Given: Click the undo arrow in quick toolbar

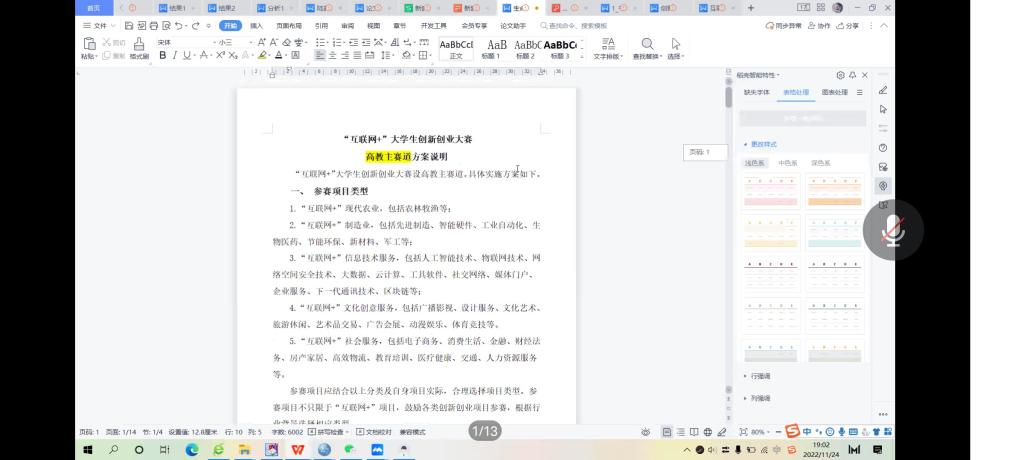Looking at the screenshot, I should click(178, 26).
